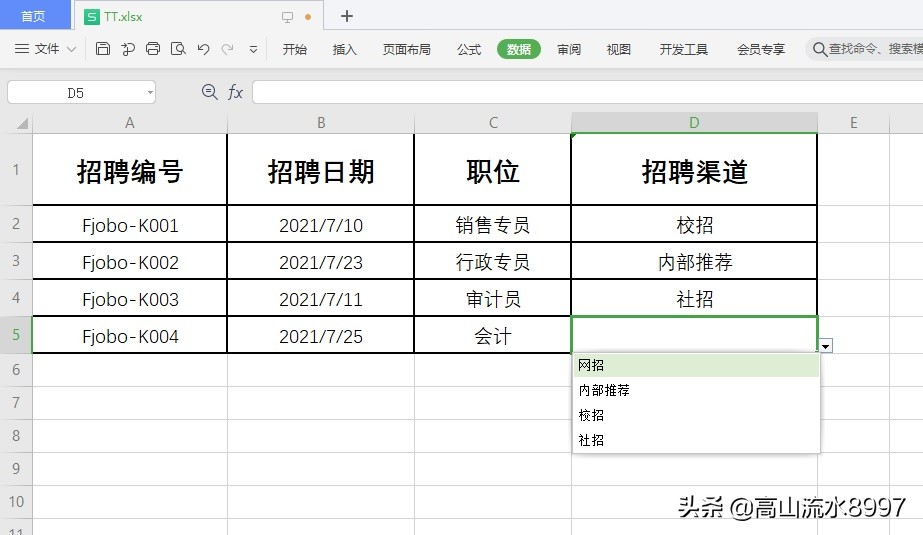923x535 pixels.
Task: Click cell D2 containing 校招
Action: coord(694,224)
